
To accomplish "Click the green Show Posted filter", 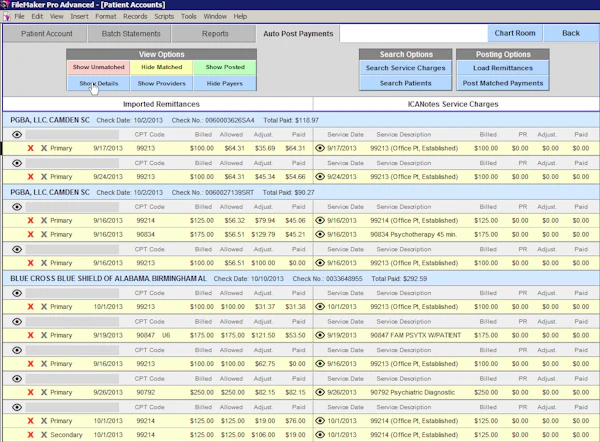I will [x=225, y=67].
